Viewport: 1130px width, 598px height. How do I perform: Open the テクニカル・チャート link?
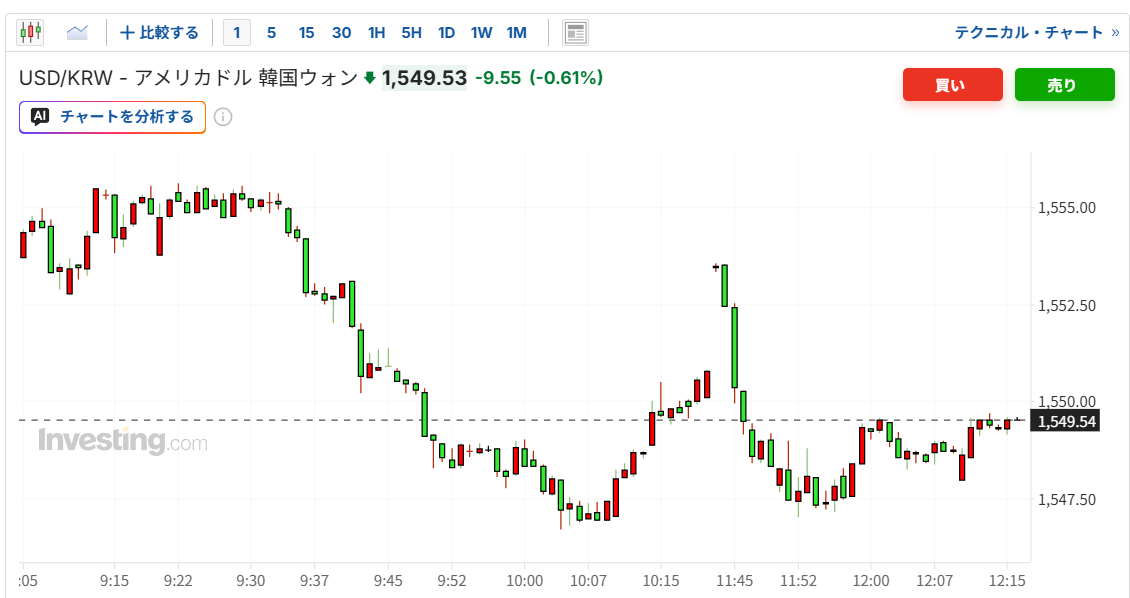[x=1037, y=32]
